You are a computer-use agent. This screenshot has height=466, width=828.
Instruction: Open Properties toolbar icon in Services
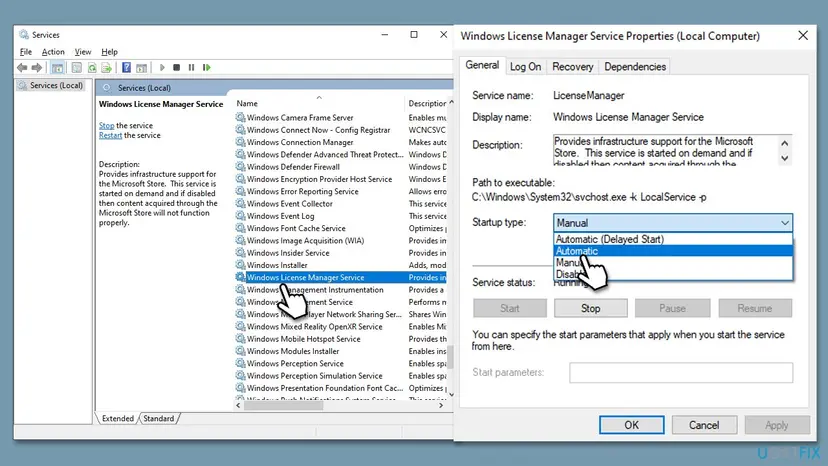pos(77,68)
